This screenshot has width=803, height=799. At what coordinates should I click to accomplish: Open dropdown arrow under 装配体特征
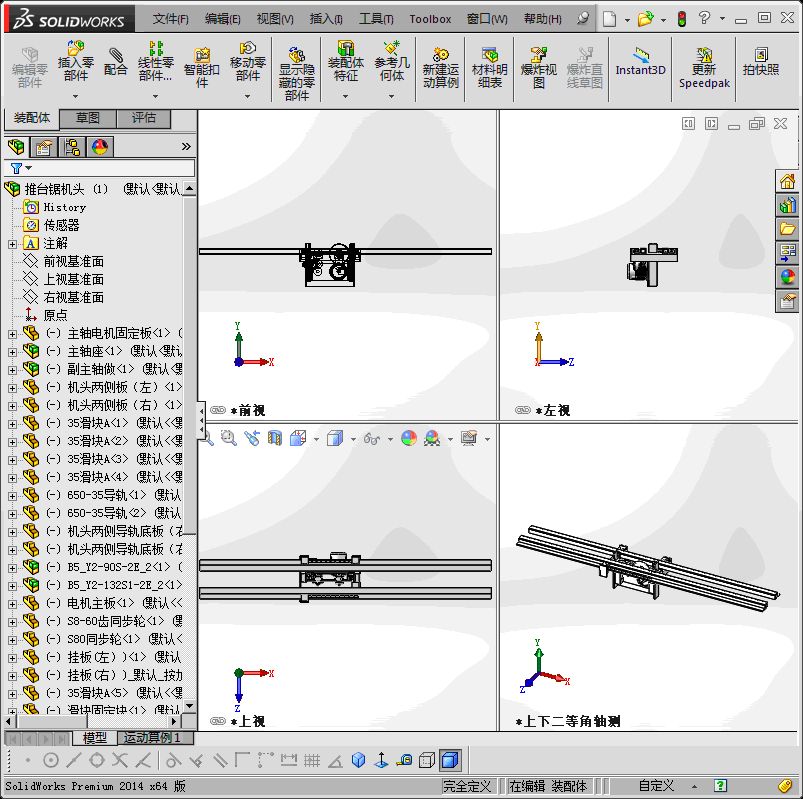[x=346, y=96]
